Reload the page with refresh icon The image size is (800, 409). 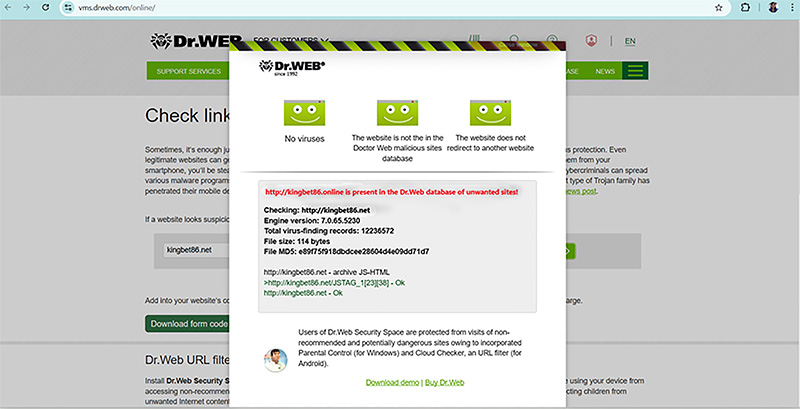(x=45, y=8)
